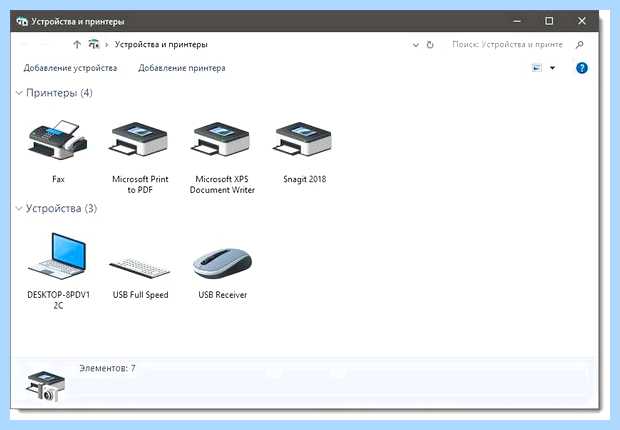
Task: Collapse the Устройства (3) group
Action: click(x=19, y=208)
